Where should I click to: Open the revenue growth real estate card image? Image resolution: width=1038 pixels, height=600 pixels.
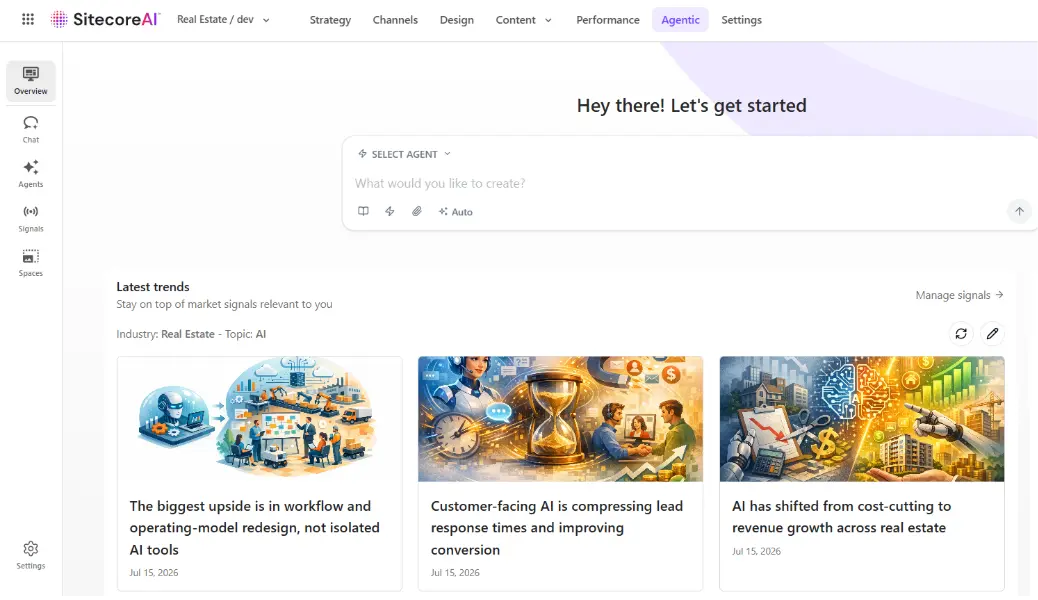point(862,419)
